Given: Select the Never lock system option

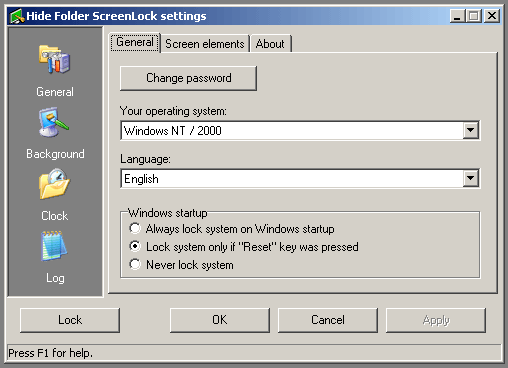Looking at the screenshot, I should 135,264.
